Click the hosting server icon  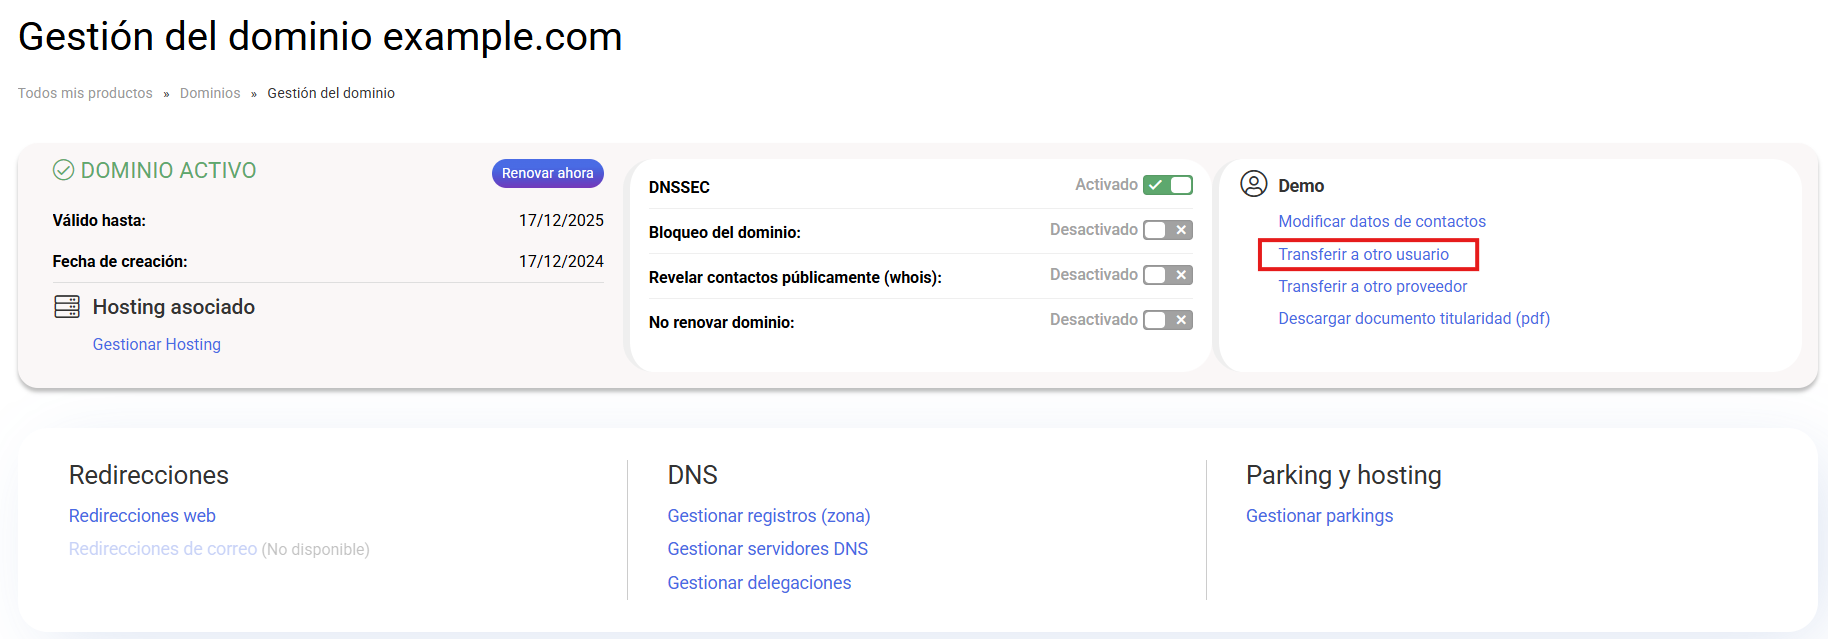[x=67, y=307]
